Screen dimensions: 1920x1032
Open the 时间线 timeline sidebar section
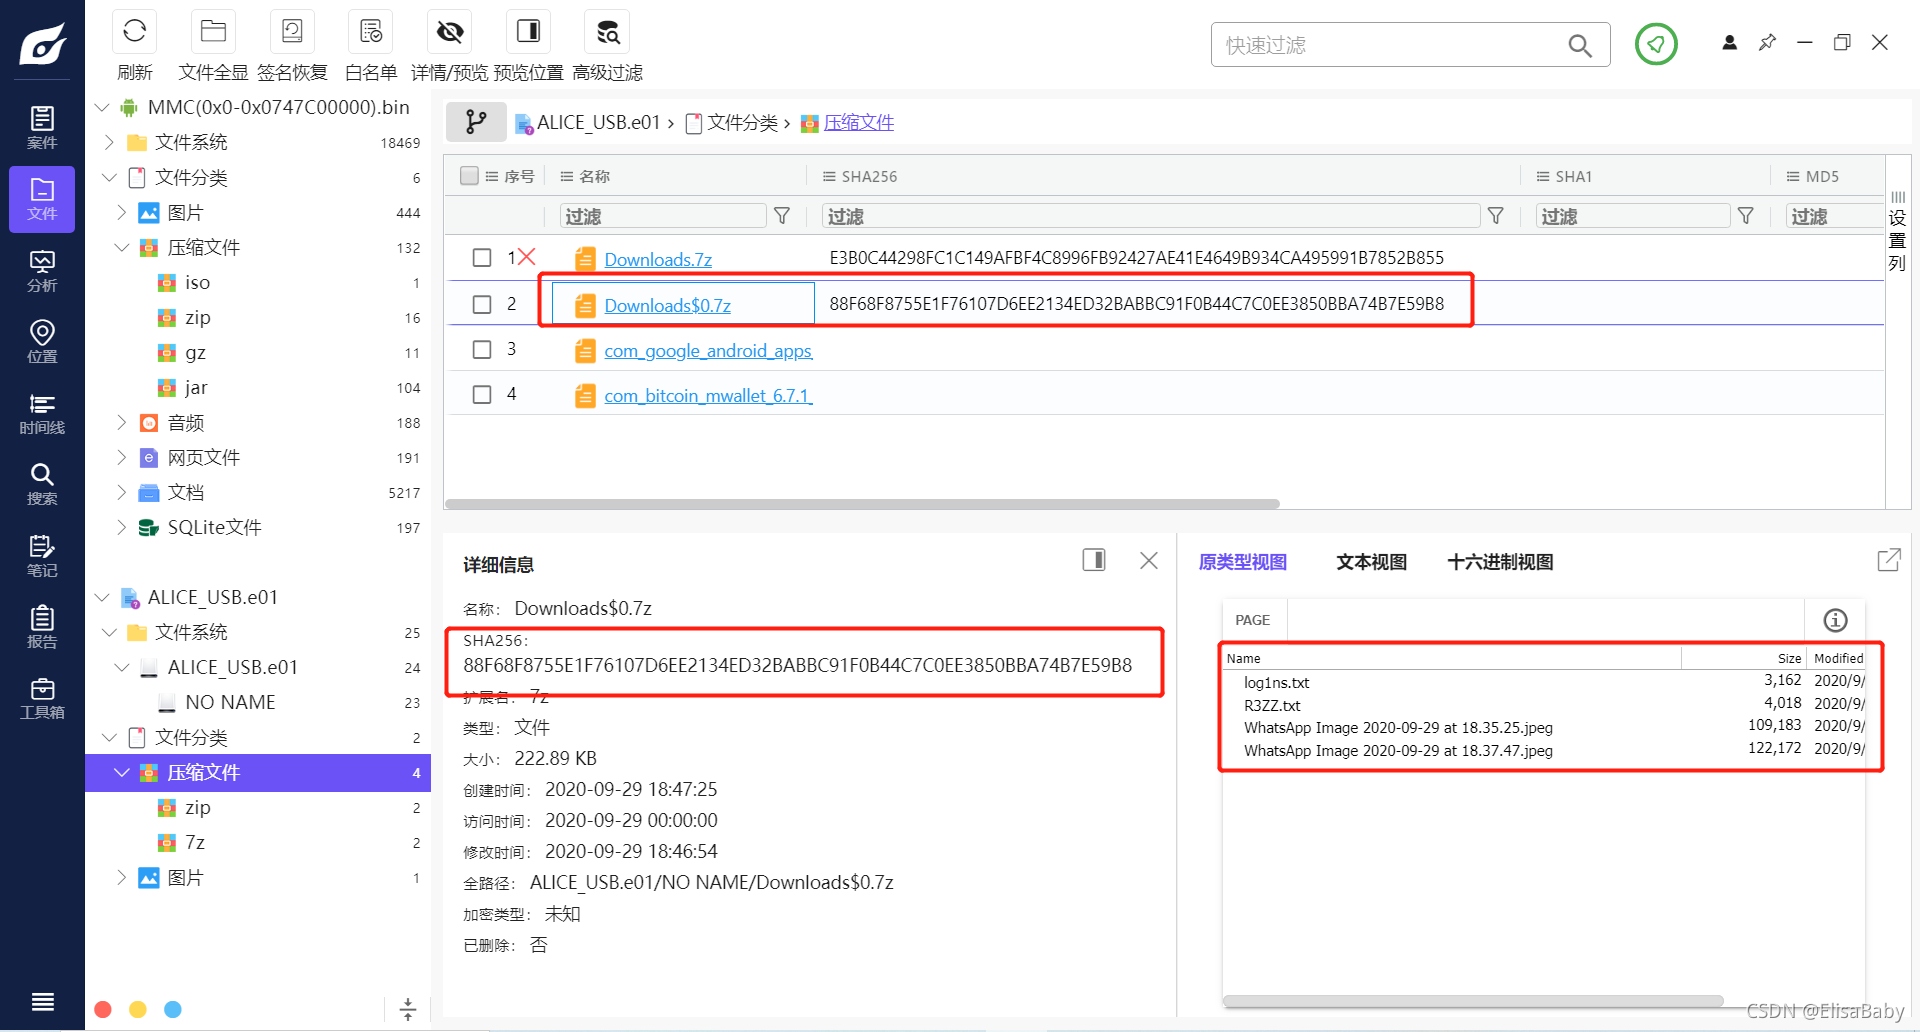(42, 414)
